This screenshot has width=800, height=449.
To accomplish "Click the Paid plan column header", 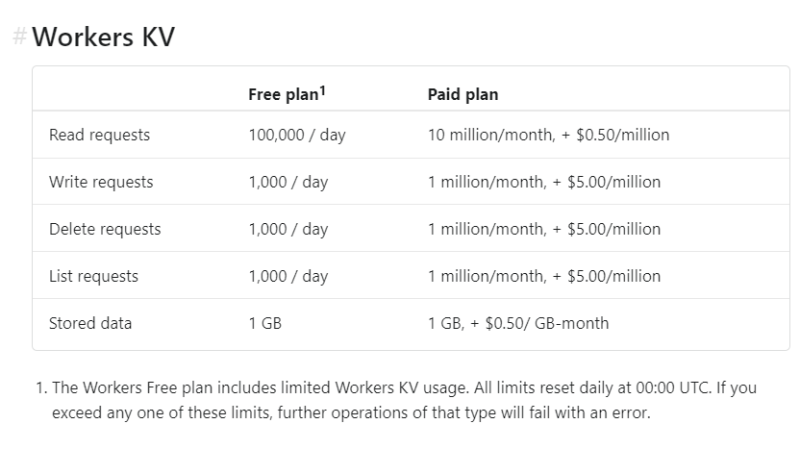I will 463,95.
